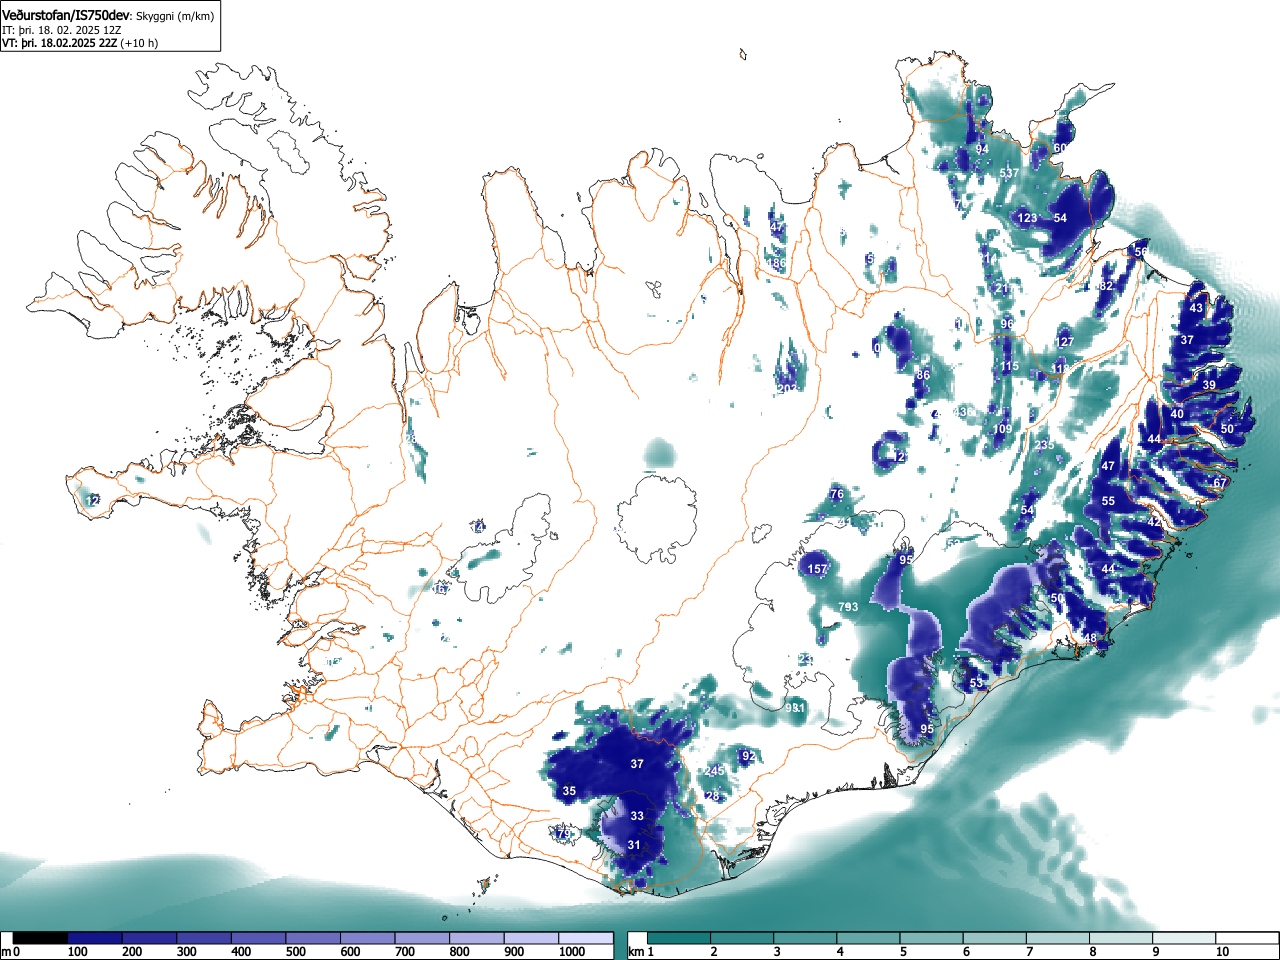Click the '3' label on km legend
The height and width of the screenshot is (960, 1280).
pos(776,952)
